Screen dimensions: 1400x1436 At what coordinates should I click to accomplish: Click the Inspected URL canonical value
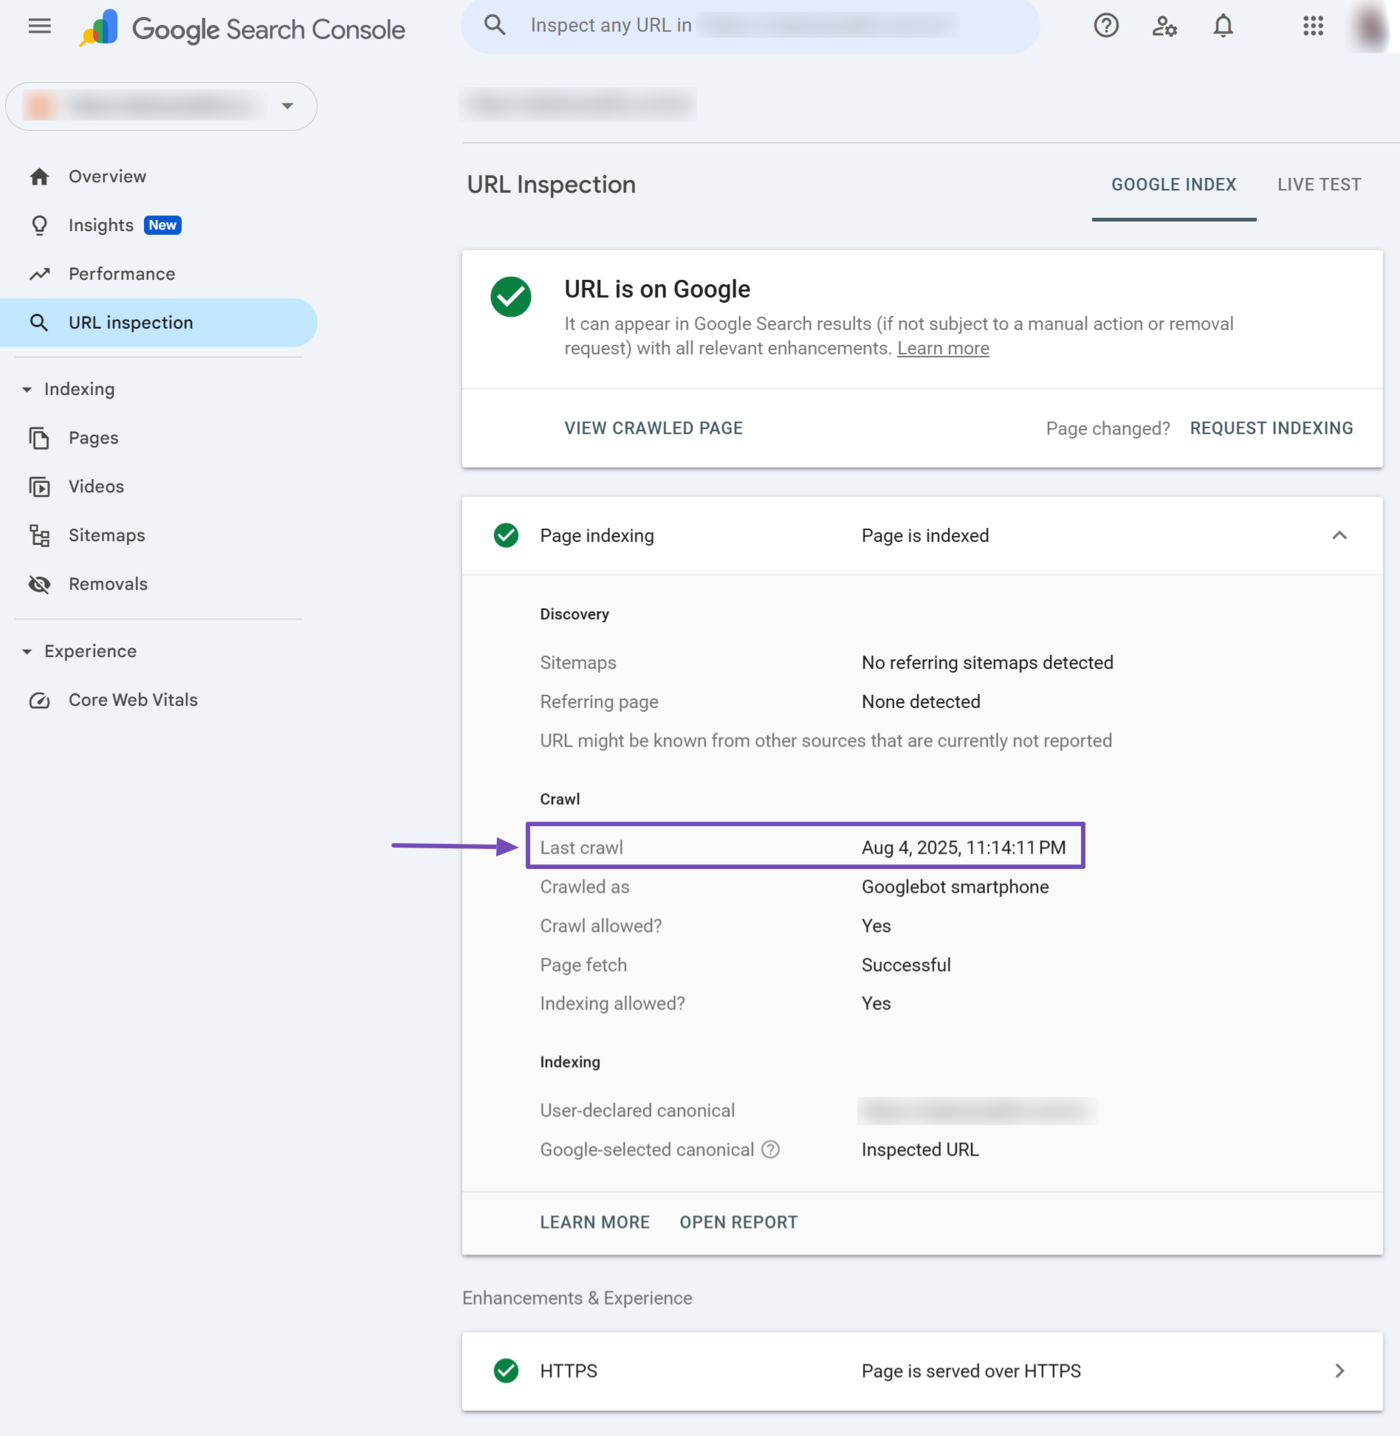pos(920,1150)
